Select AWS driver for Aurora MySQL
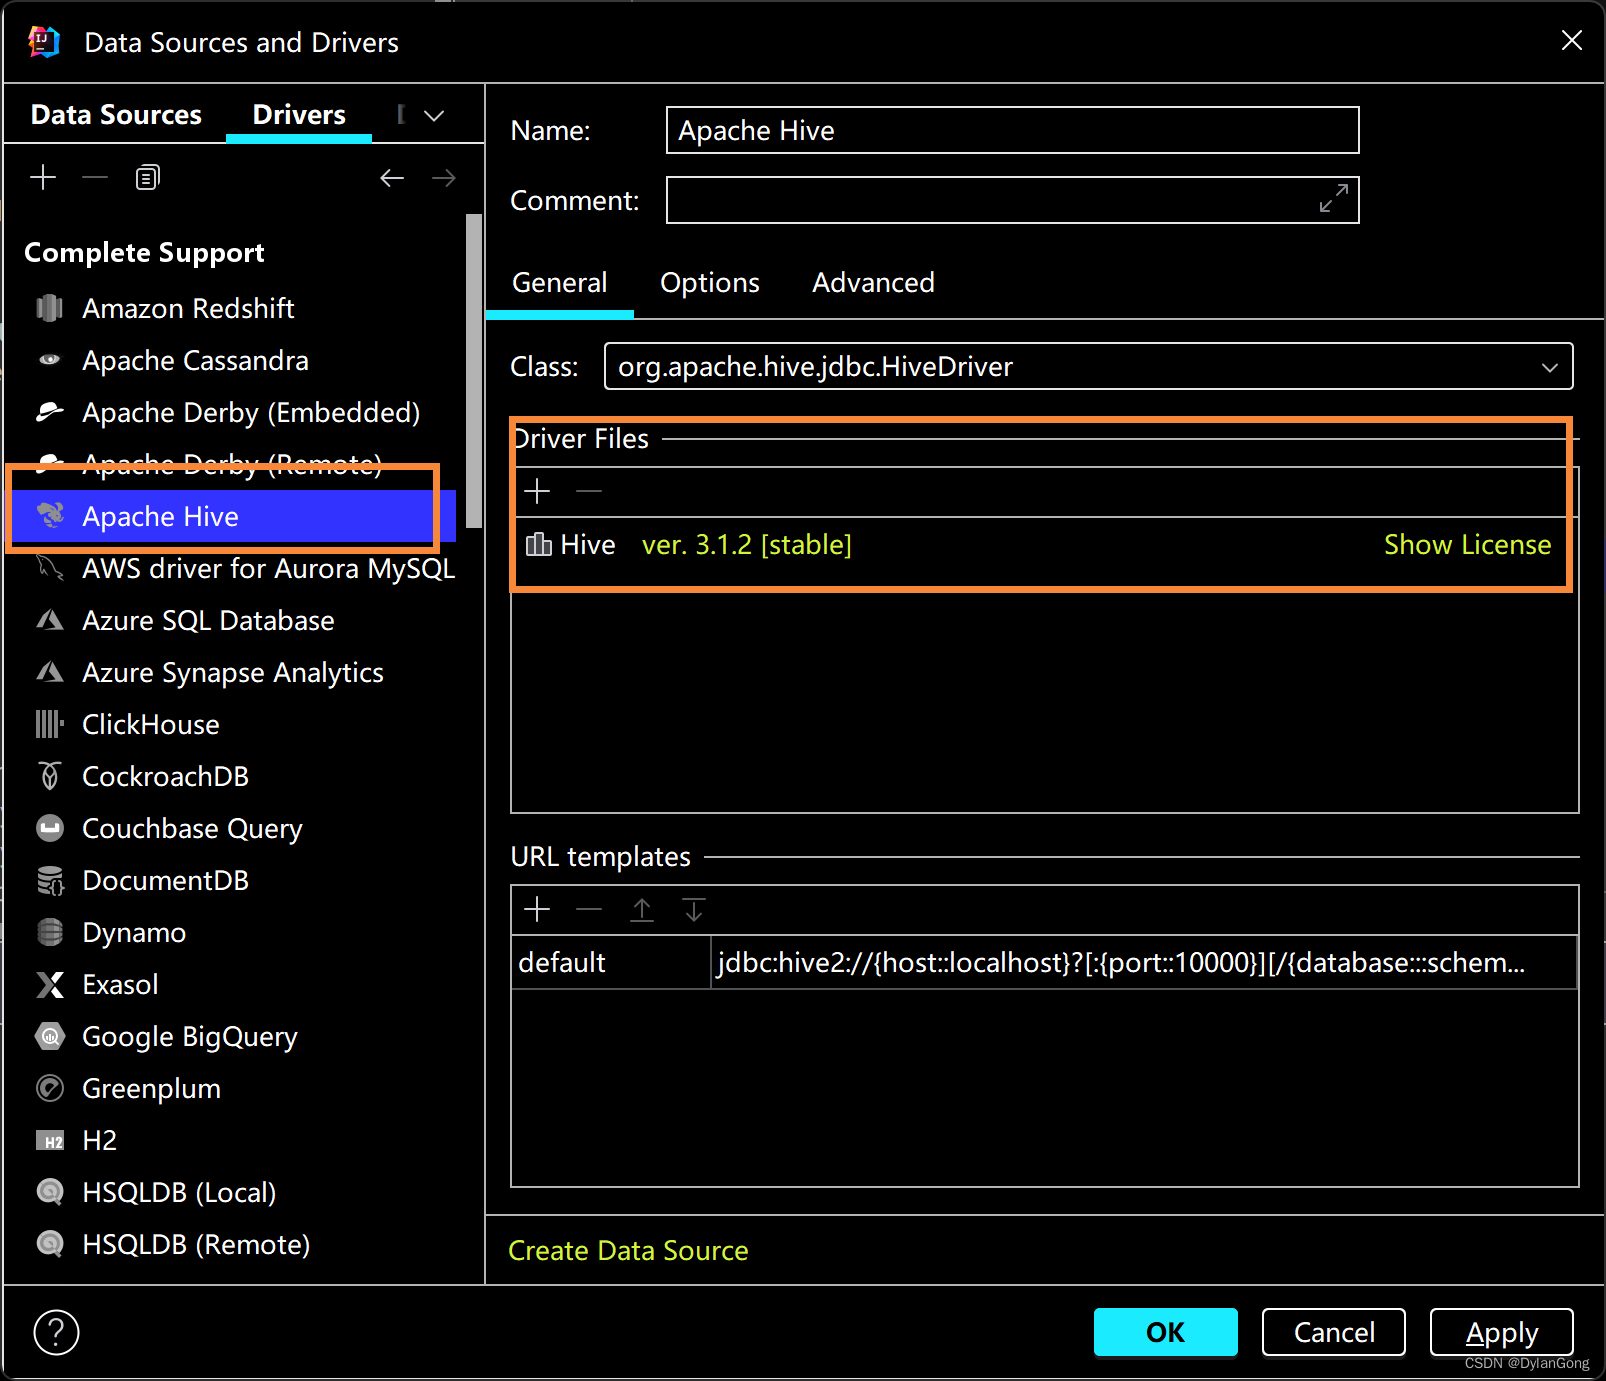This screenshot has height=1381, width=1606. (x=268, y=568)
